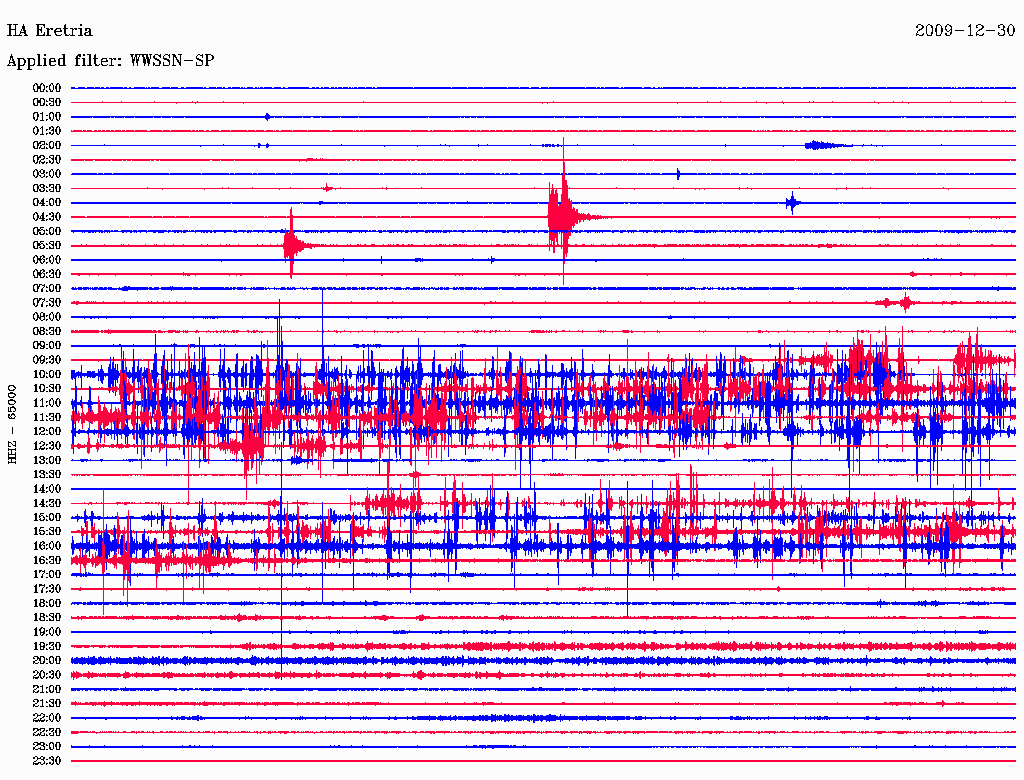This screenshot has width=1024, height=780.
Task: Select the 06:00 time label
Action: pyautogui.click(x=46, y=260)
